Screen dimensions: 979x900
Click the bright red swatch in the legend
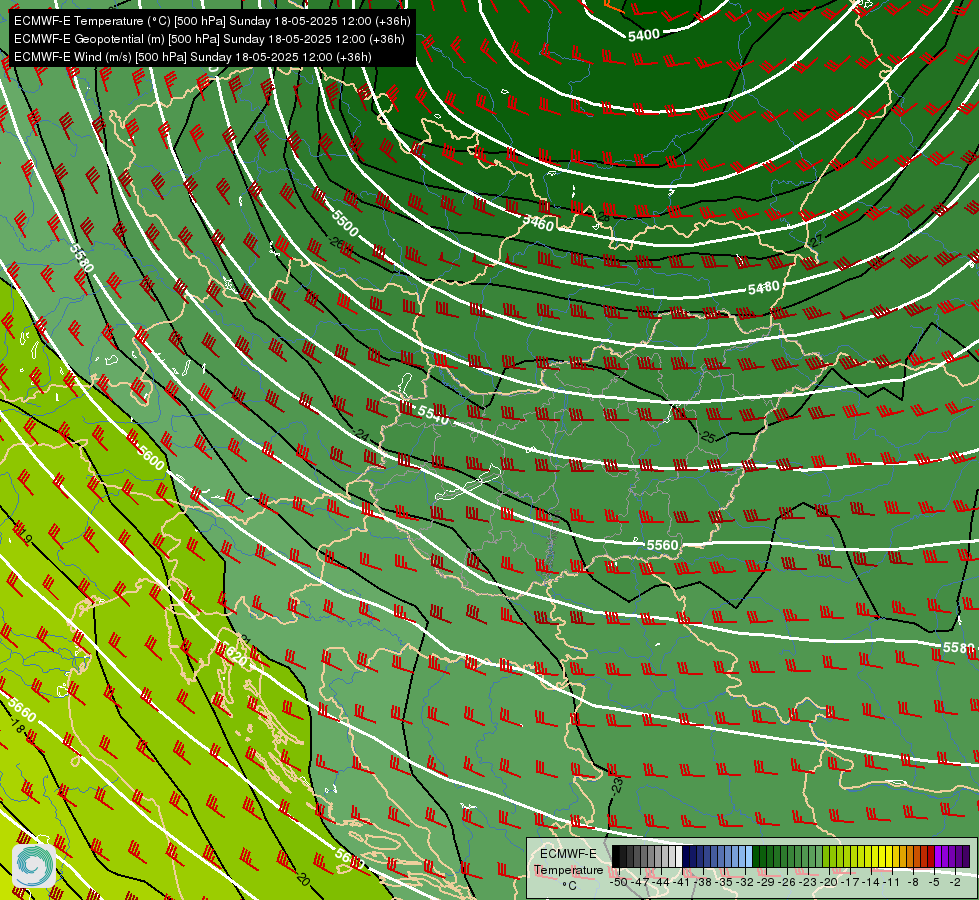[x=931, y=856]
